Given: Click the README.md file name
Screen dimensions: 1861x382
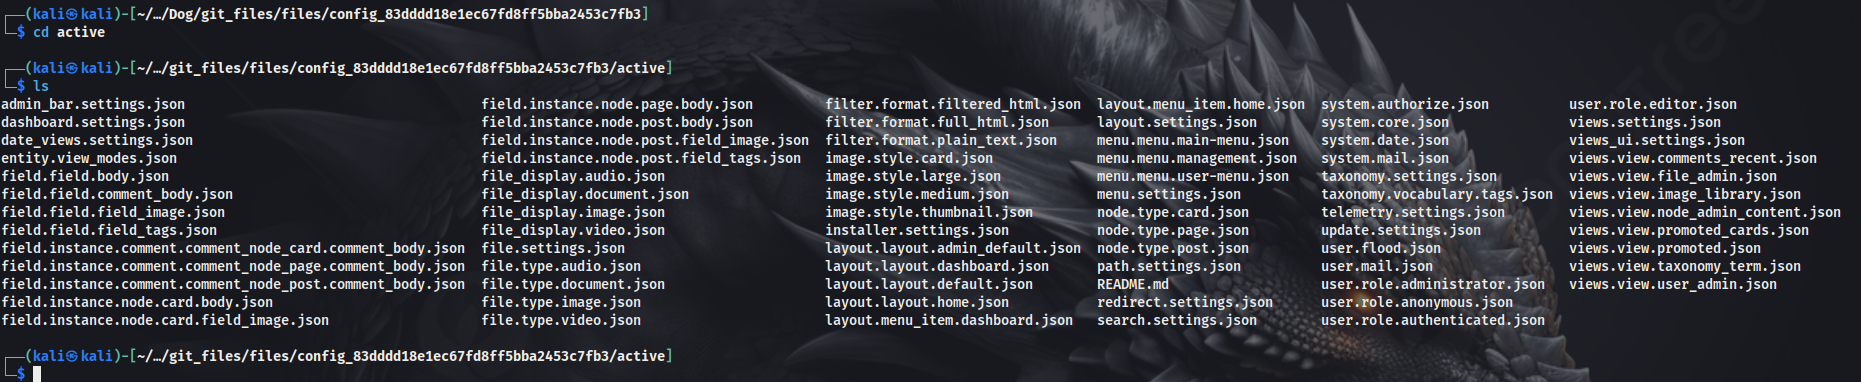Looking at the screenshot, I should point(1133,284).
